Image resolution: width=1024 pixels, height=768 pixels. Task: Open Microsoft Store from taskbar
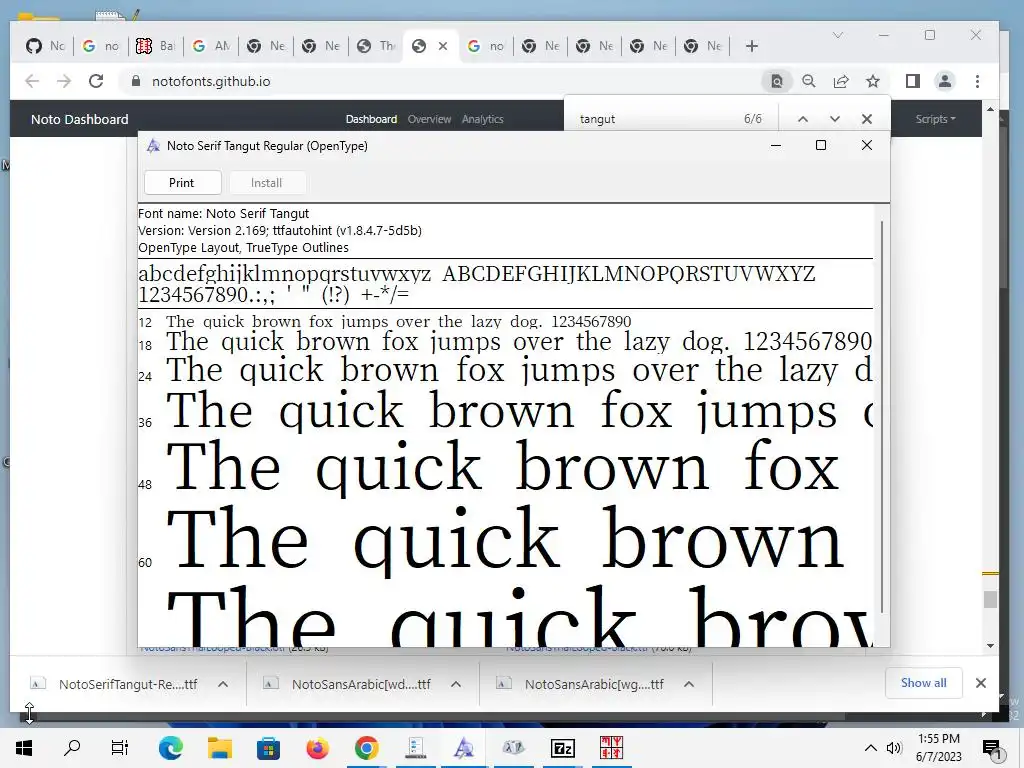point(268,748)
